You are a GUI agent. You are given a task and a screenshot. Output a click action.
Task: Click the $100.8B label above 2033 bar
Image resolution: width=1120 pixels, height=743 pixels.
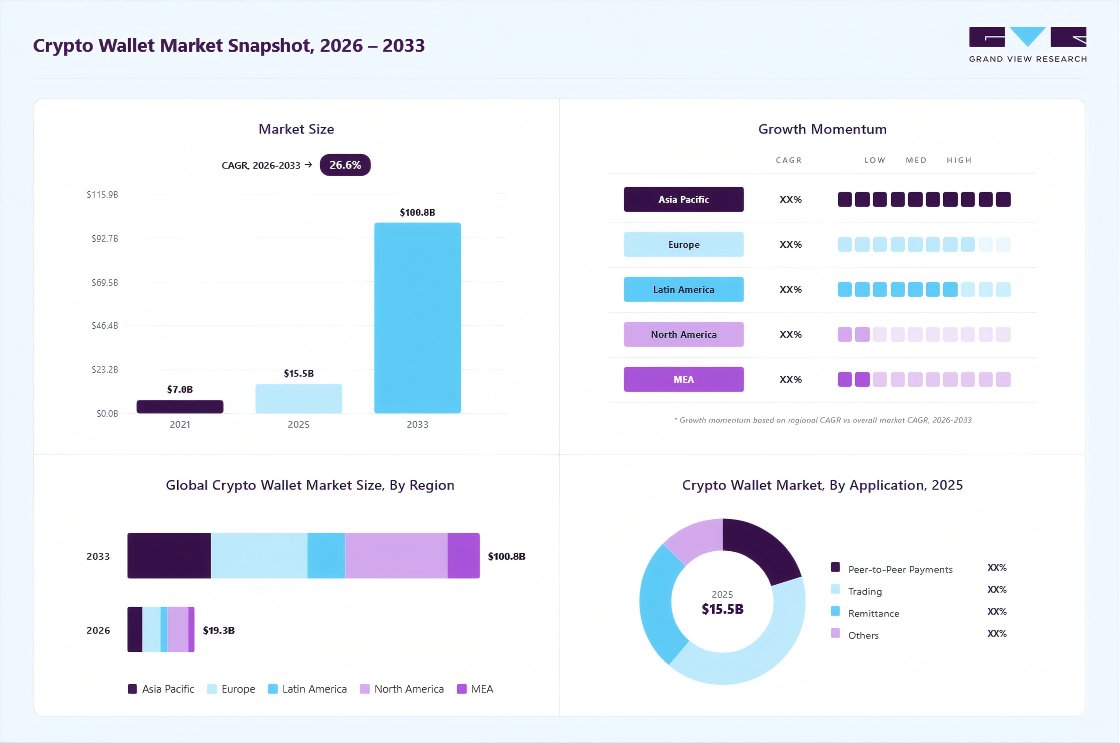[417, 212]
